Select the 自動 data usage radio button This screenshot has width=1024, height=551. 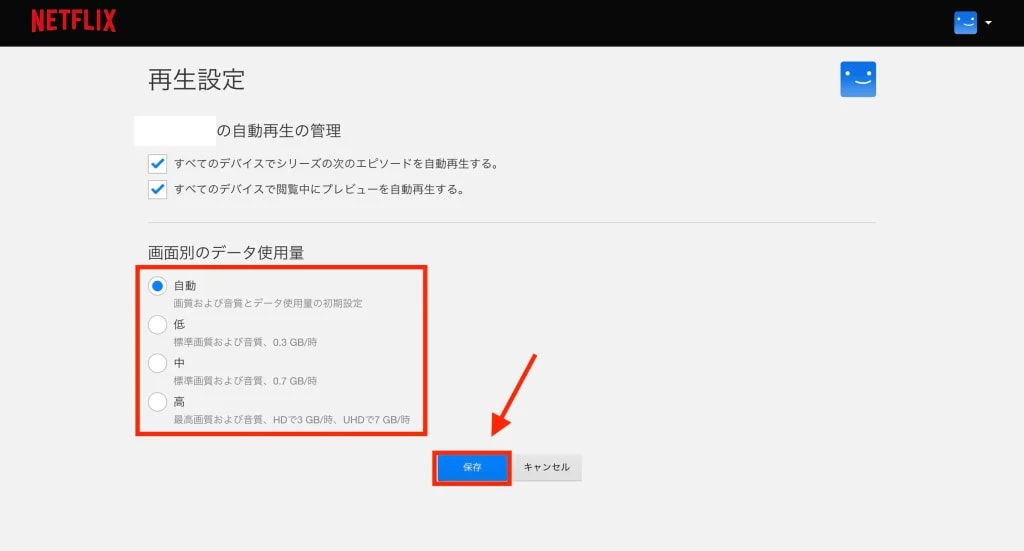(157, 286)
